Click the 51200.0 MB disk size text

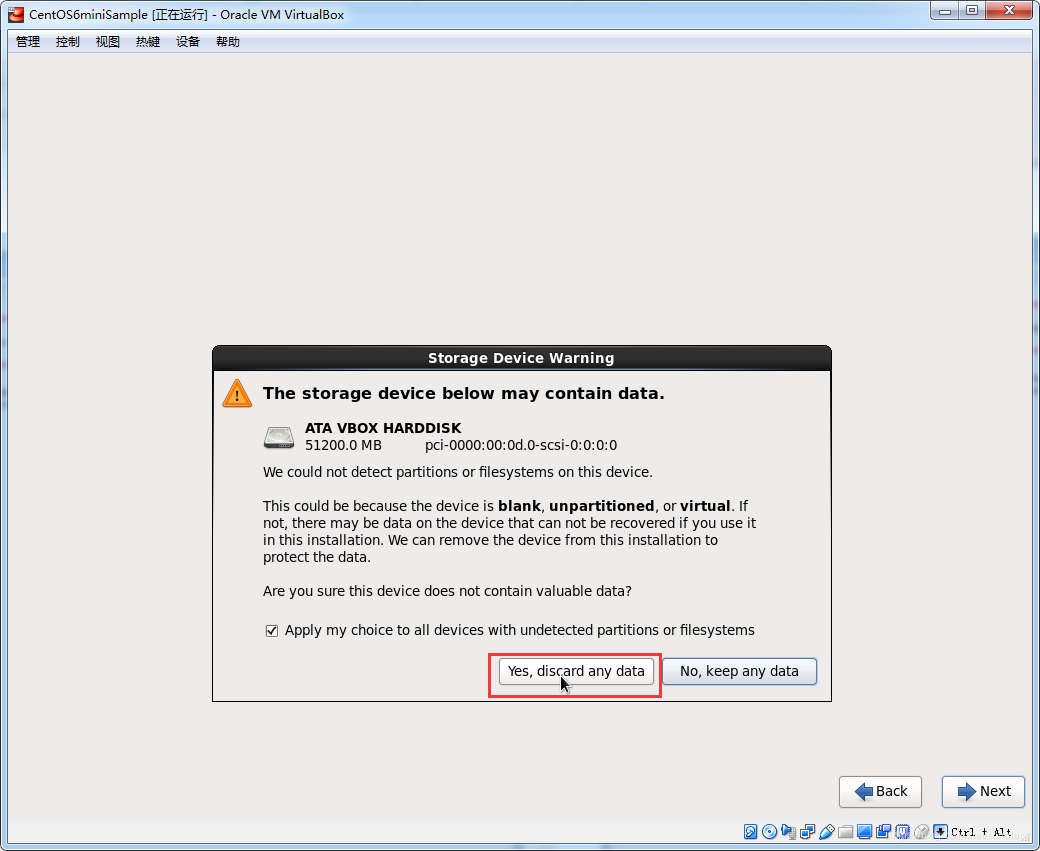pos(344,445)
